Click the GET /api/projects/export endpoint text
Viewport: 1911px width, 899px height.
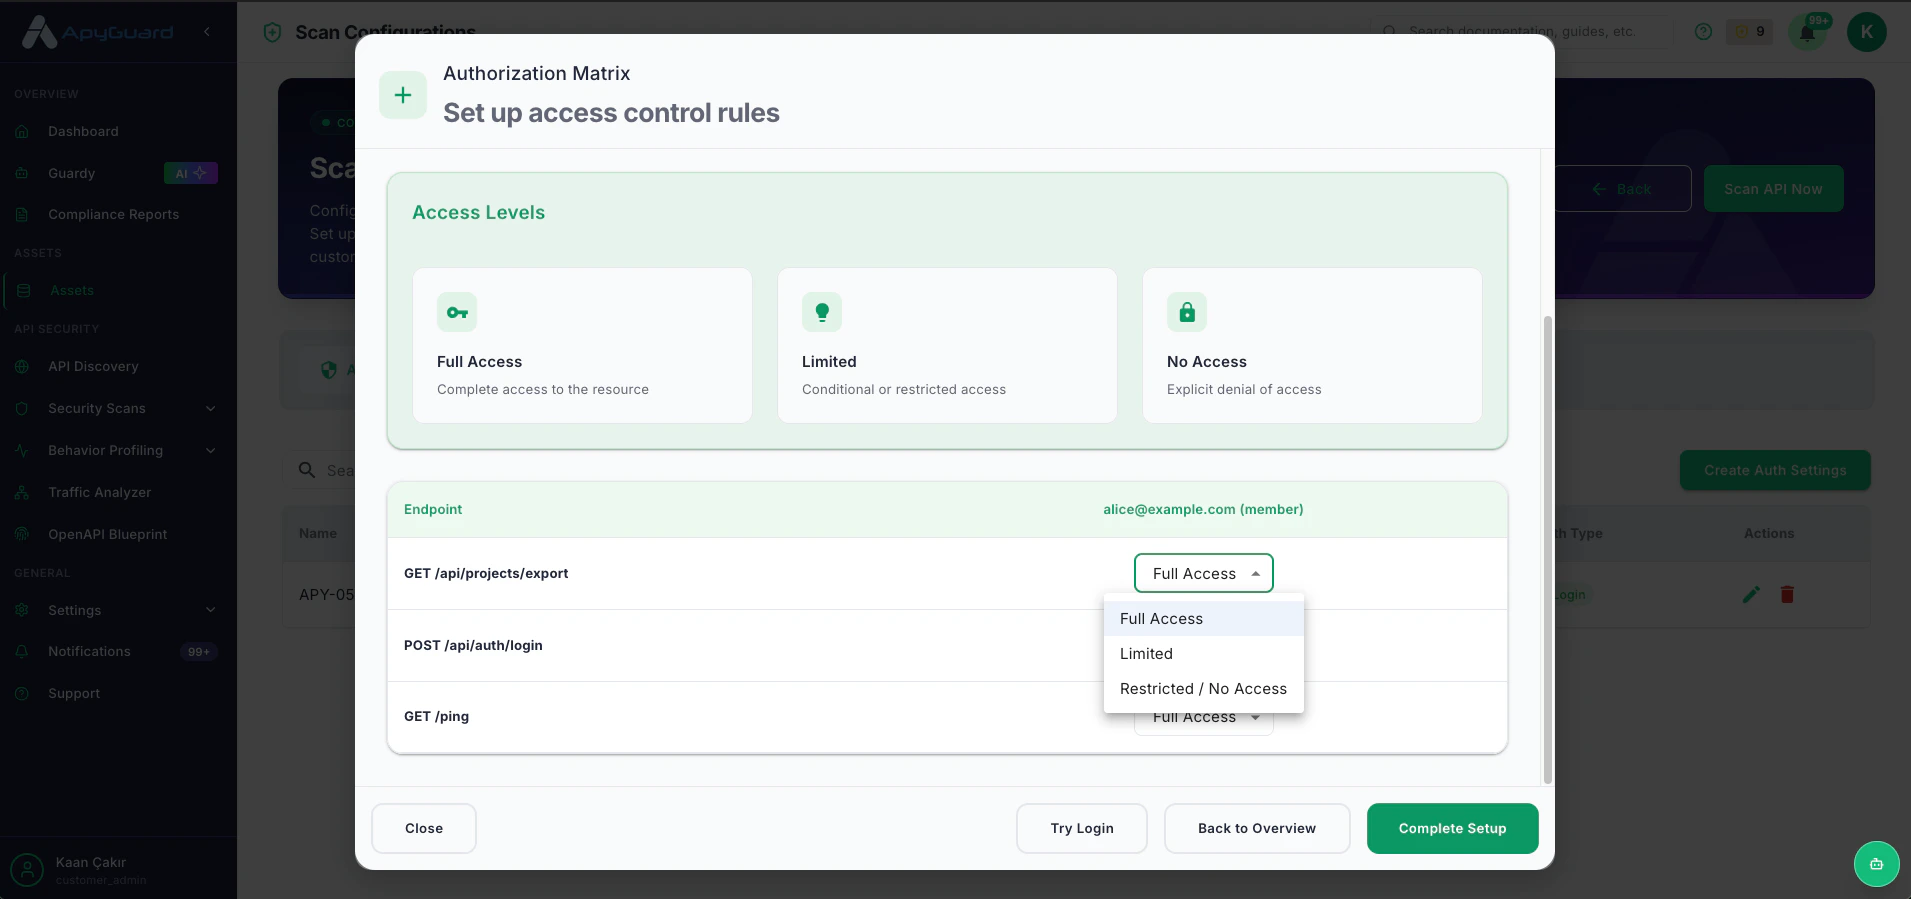tap(486, 573)
